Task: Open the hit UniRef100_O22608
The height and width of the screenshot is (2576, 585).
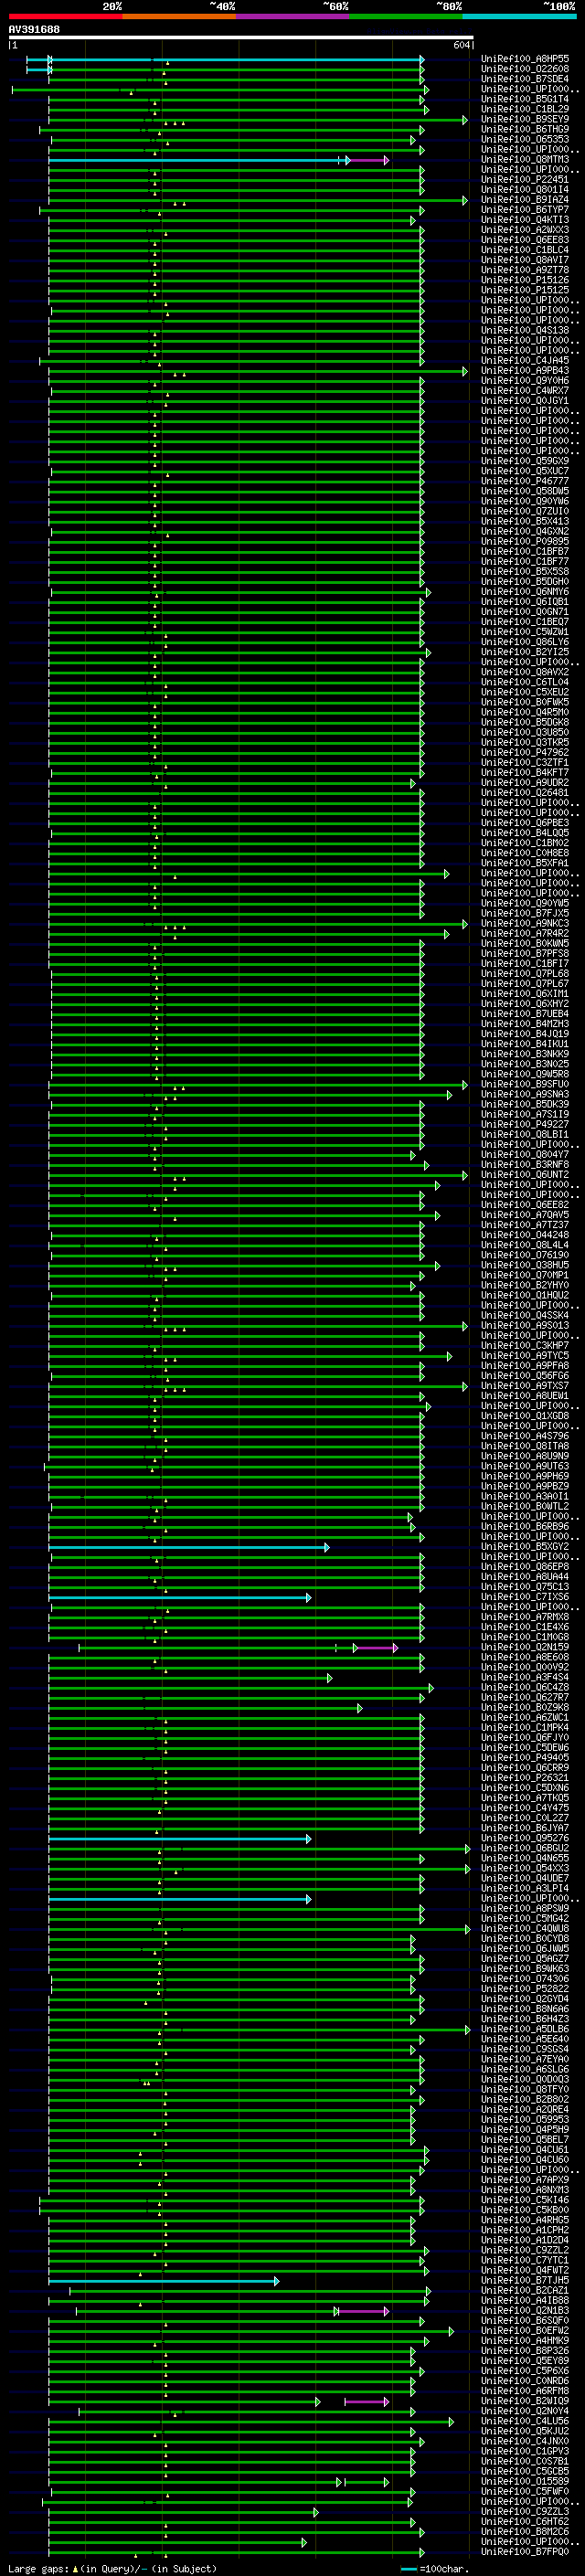Action: 525,69
